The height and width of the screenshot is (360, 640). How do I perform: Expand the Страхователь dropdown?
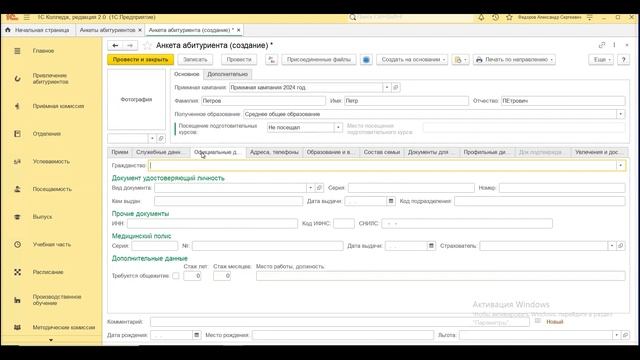tap(611, 246)
